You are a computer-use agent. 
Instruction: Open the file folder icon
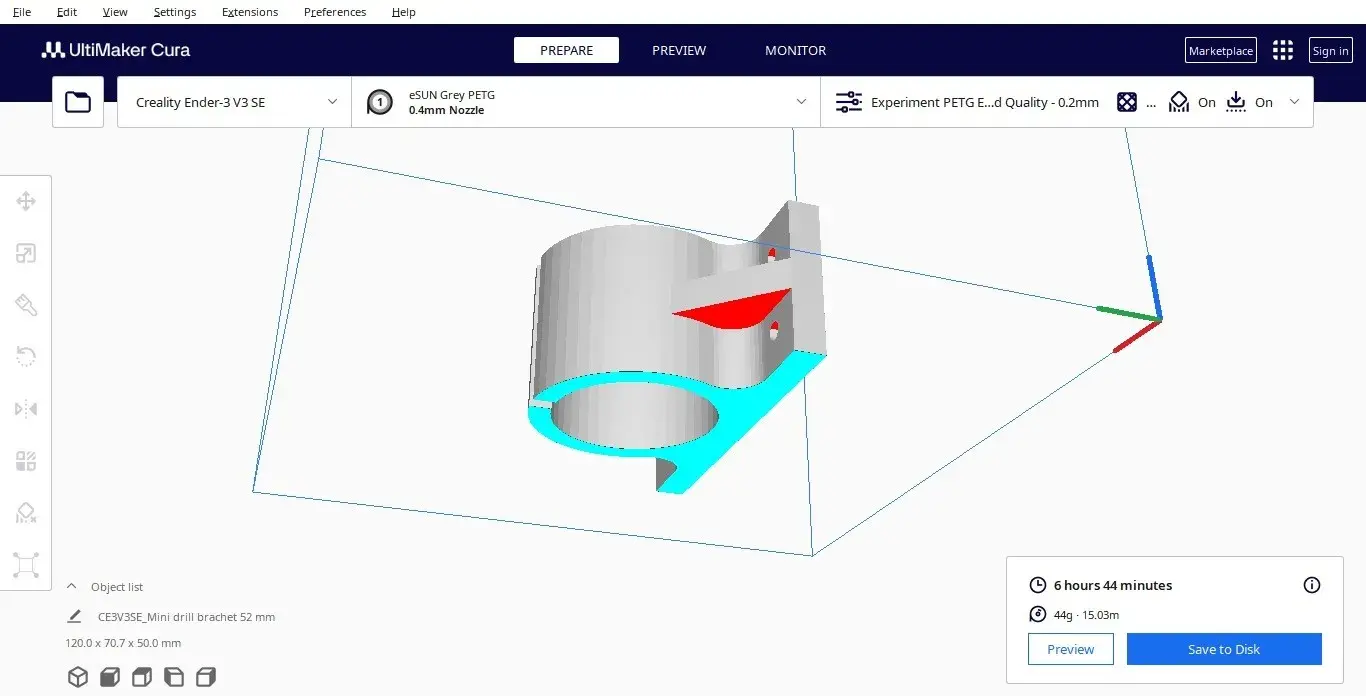(78, 102)
